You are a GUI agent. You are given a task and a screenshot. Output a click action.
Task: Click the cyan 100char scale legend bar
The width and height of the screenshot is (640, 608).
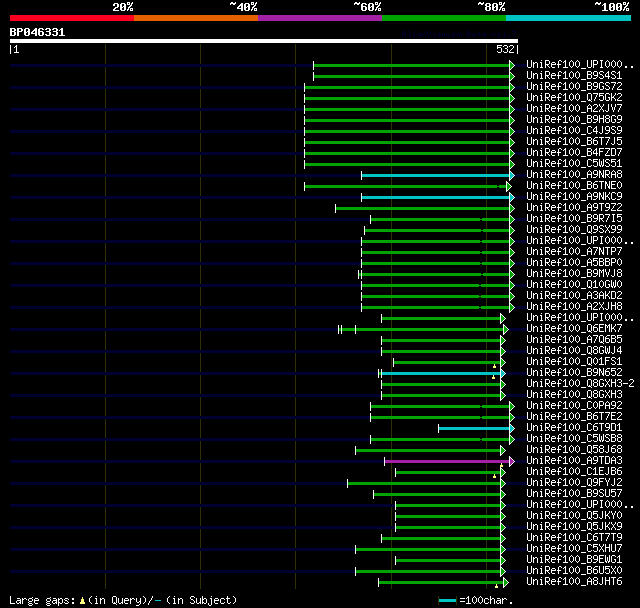point(447,600)
